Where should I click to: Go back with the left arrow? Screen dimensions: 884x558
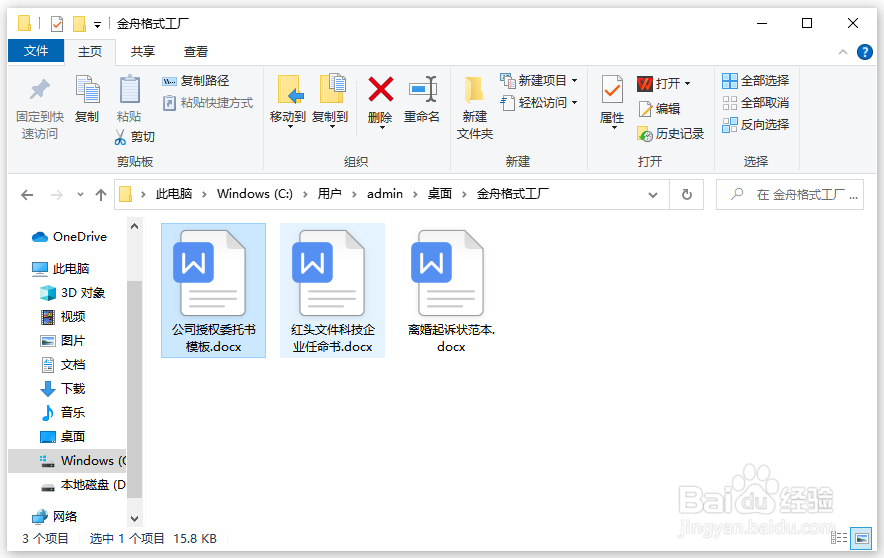tap(27, 195)
